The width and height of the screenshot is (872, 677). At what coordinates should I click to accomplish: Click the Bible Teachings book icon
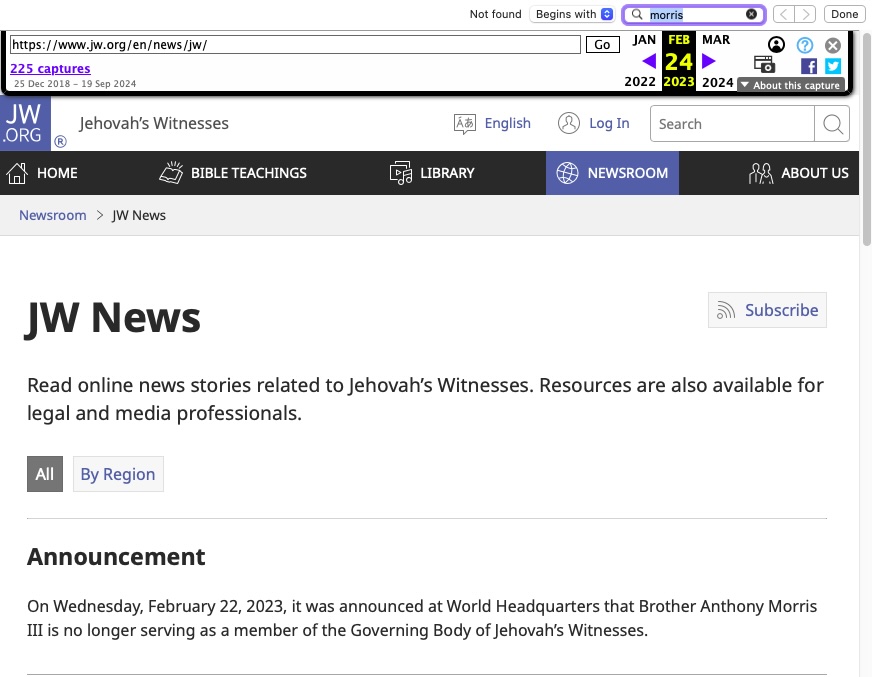pyautogui.click(x=171, y=172)
